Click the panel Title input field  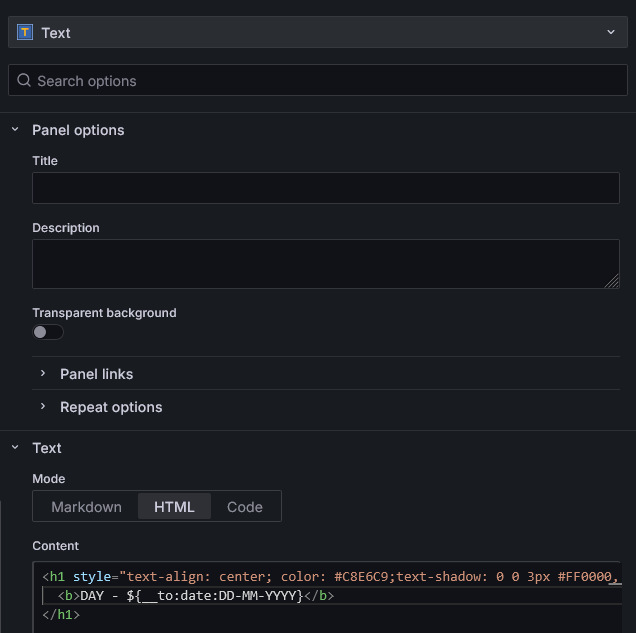[325, 188]
